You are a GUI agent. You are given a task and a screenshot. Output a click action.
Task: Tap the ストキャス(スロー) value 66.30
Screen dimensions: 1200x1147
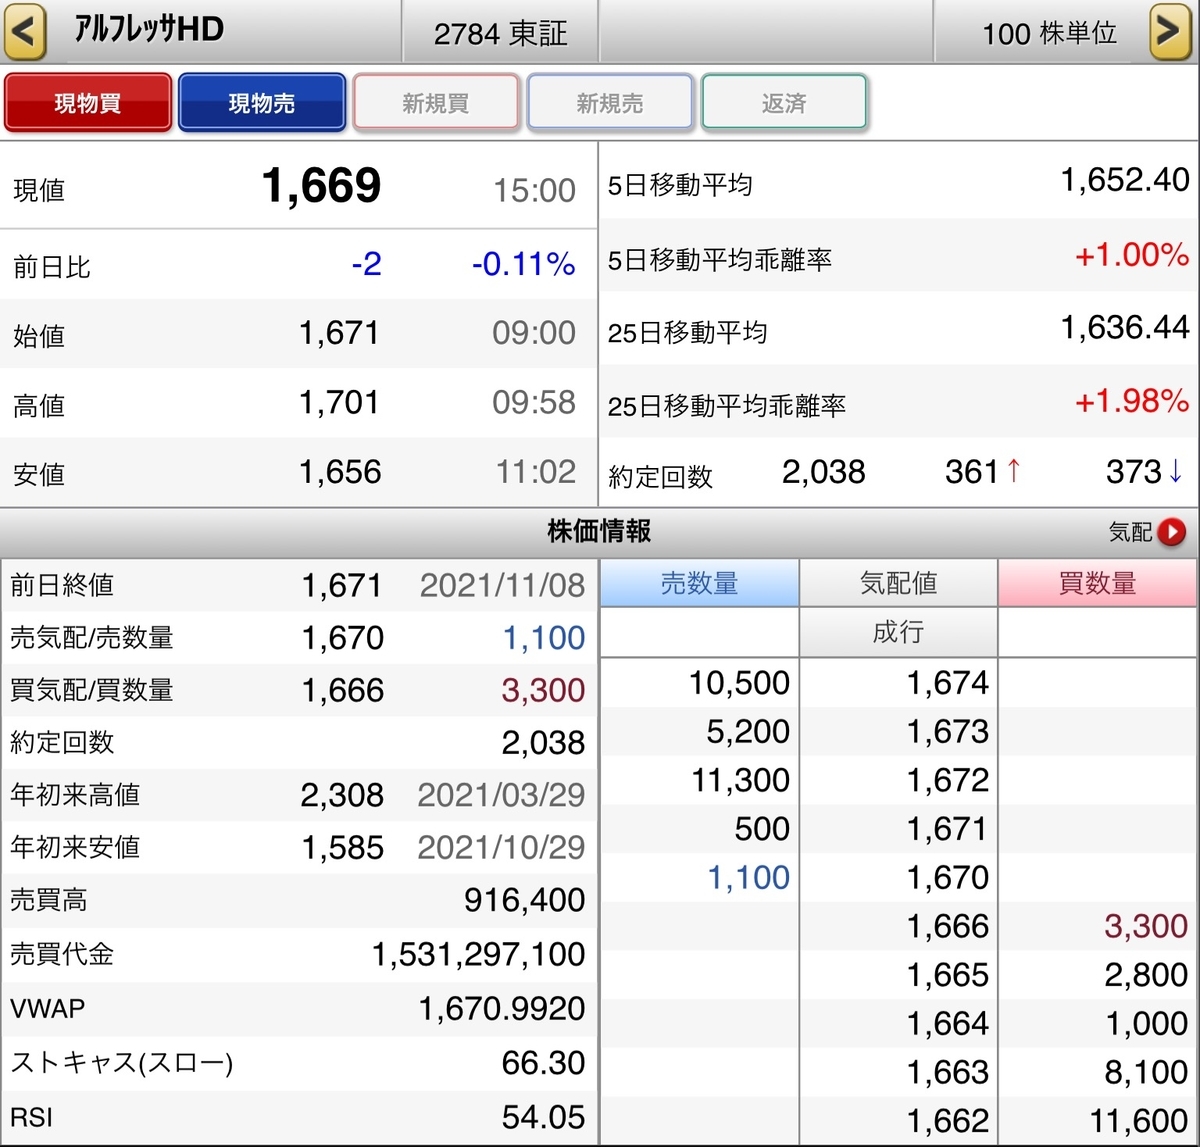543,1063
